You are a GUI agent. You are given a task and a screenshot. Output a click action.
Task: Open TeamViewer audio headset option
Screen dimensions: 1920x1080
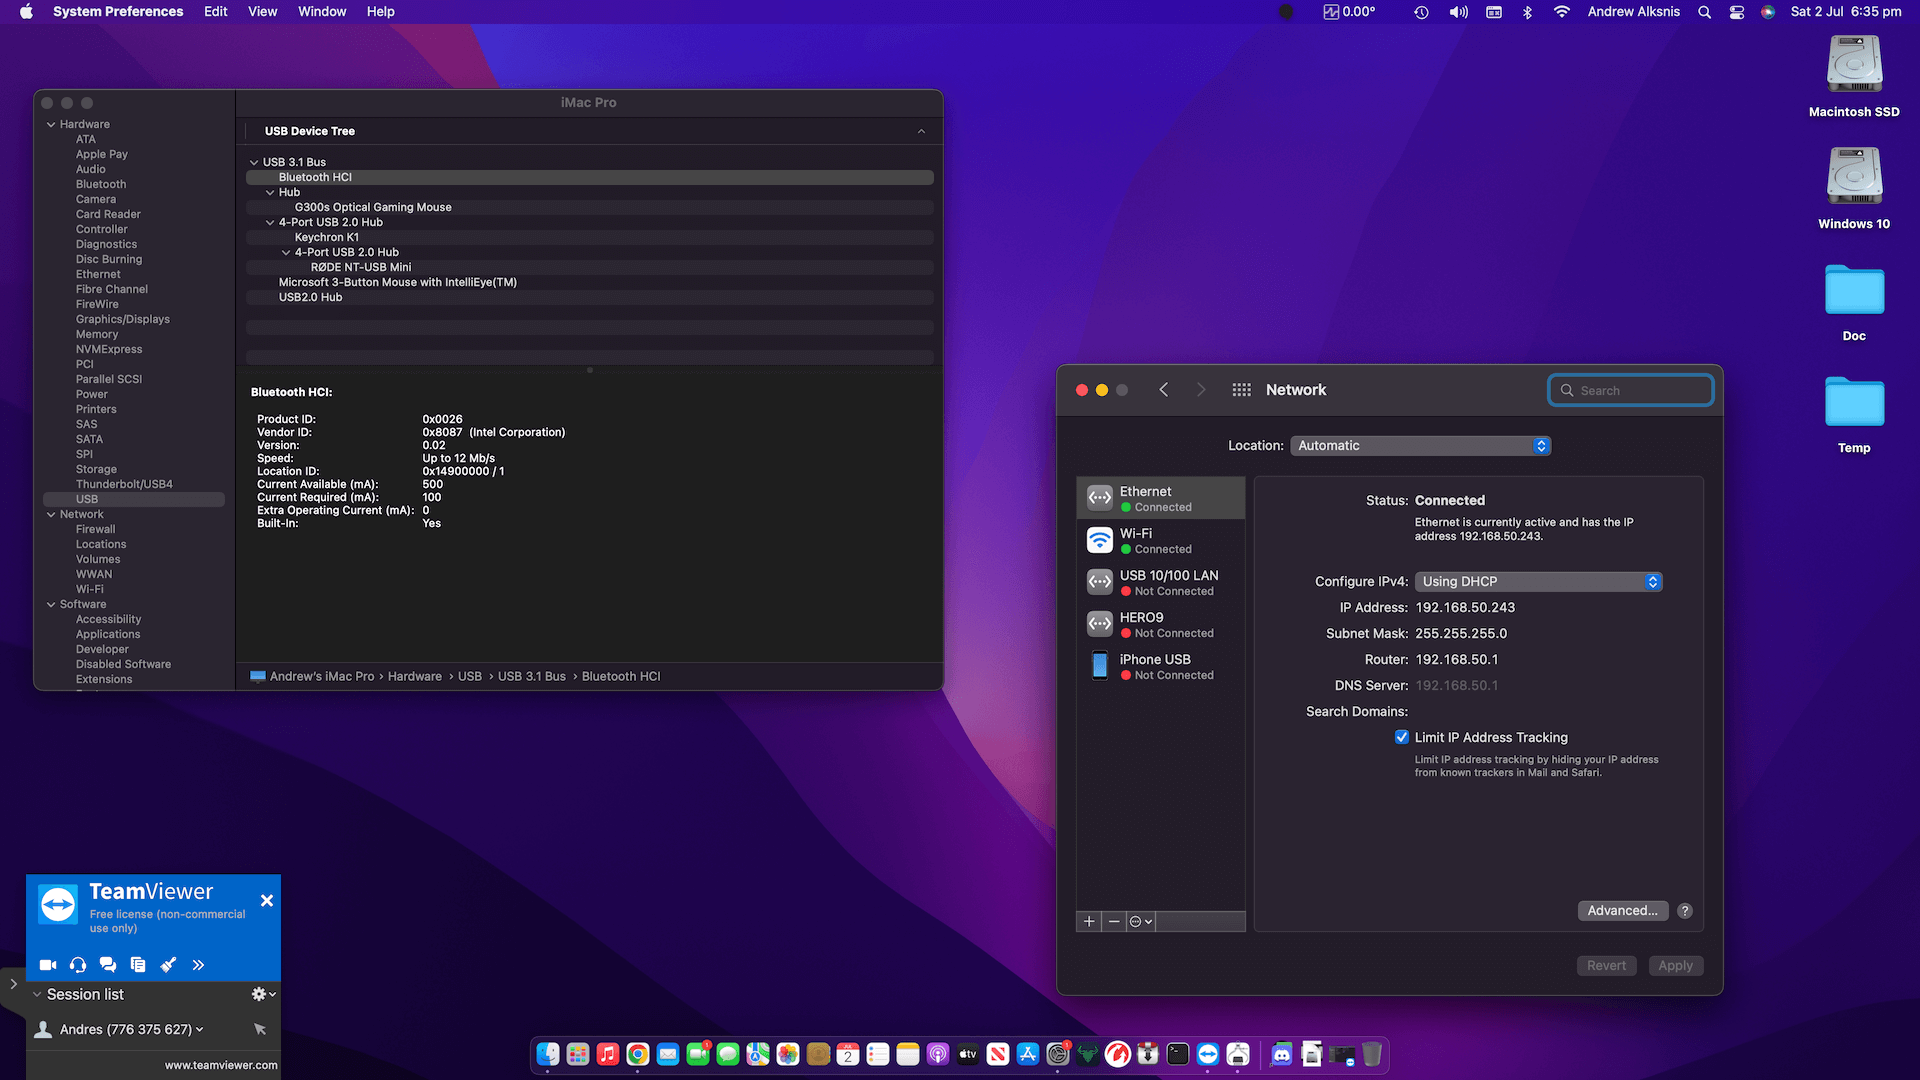[x=78, y=965]
